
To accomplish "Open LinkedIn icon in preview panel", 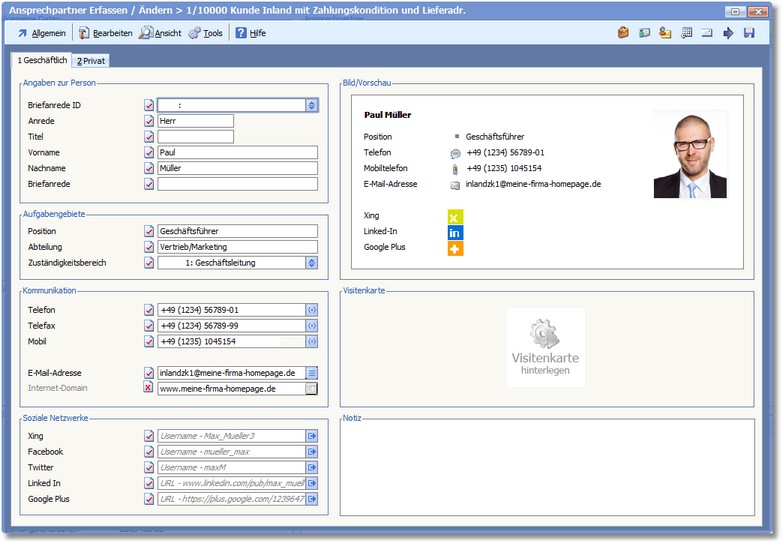I will 455,232.
